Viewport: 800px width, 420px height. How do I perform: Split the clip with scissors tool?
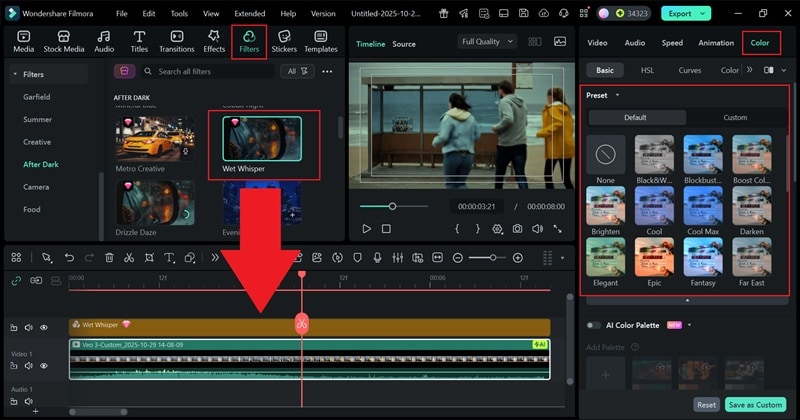pos(129,258)
